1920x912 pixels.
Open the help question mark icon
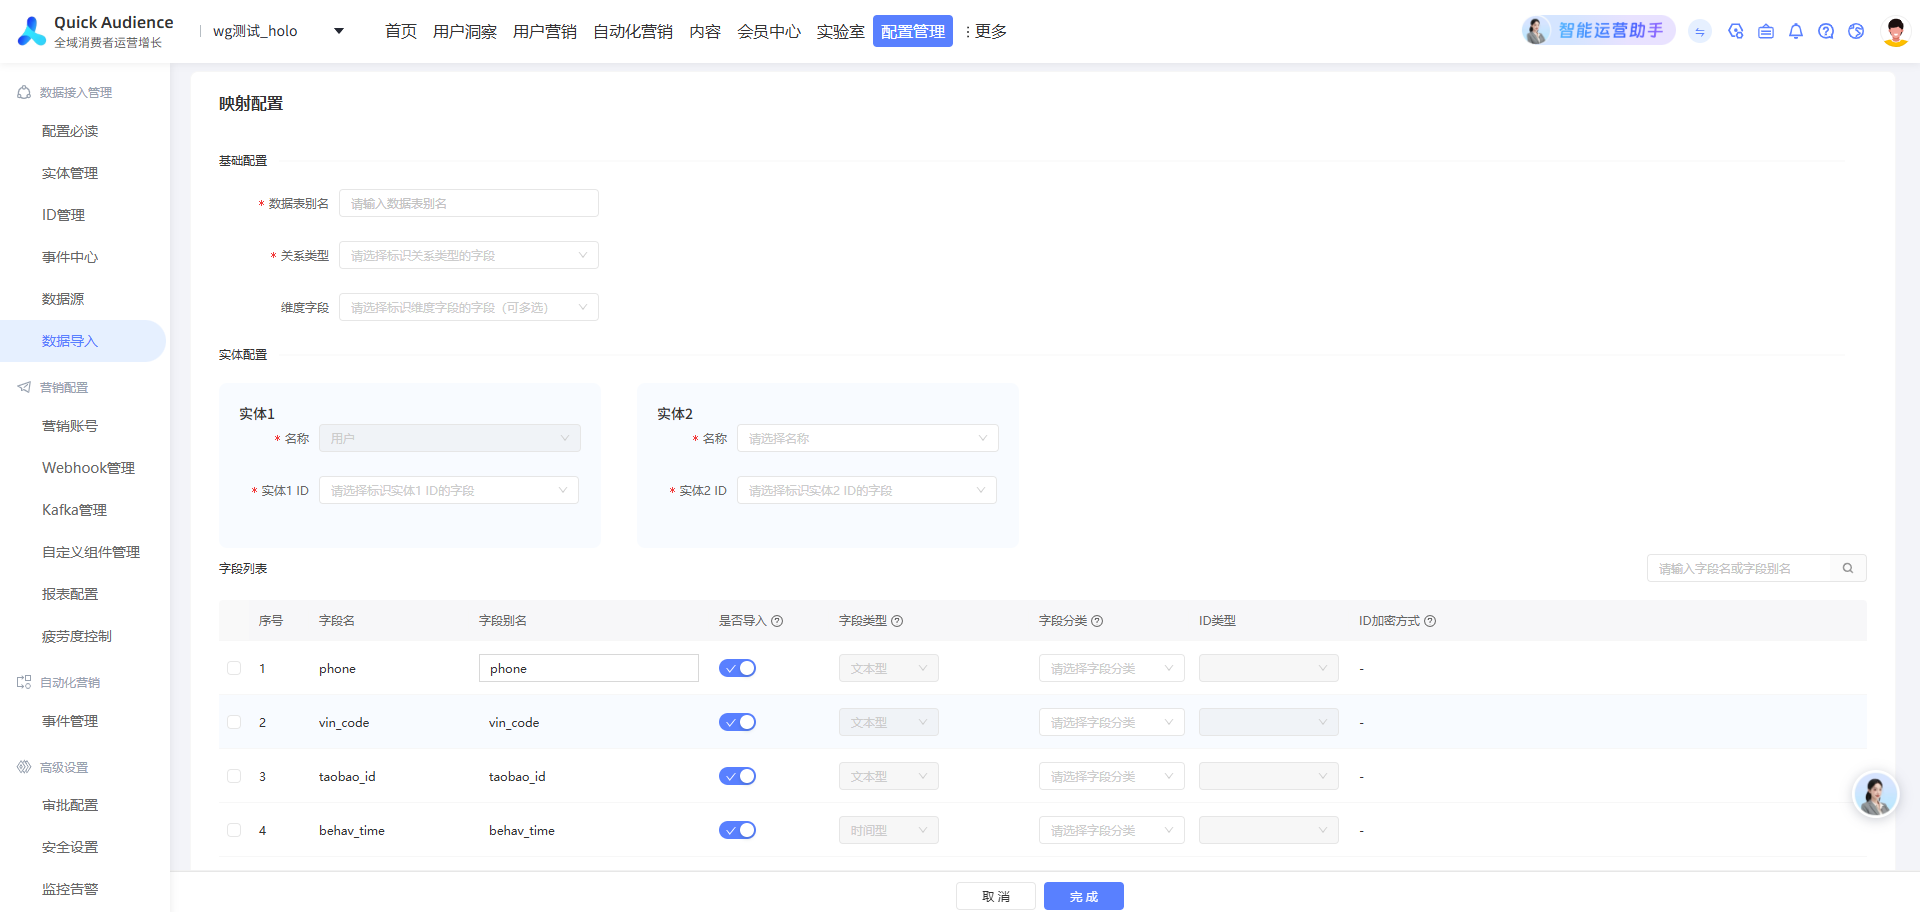pyautogui.click(x=1826, y=32)
